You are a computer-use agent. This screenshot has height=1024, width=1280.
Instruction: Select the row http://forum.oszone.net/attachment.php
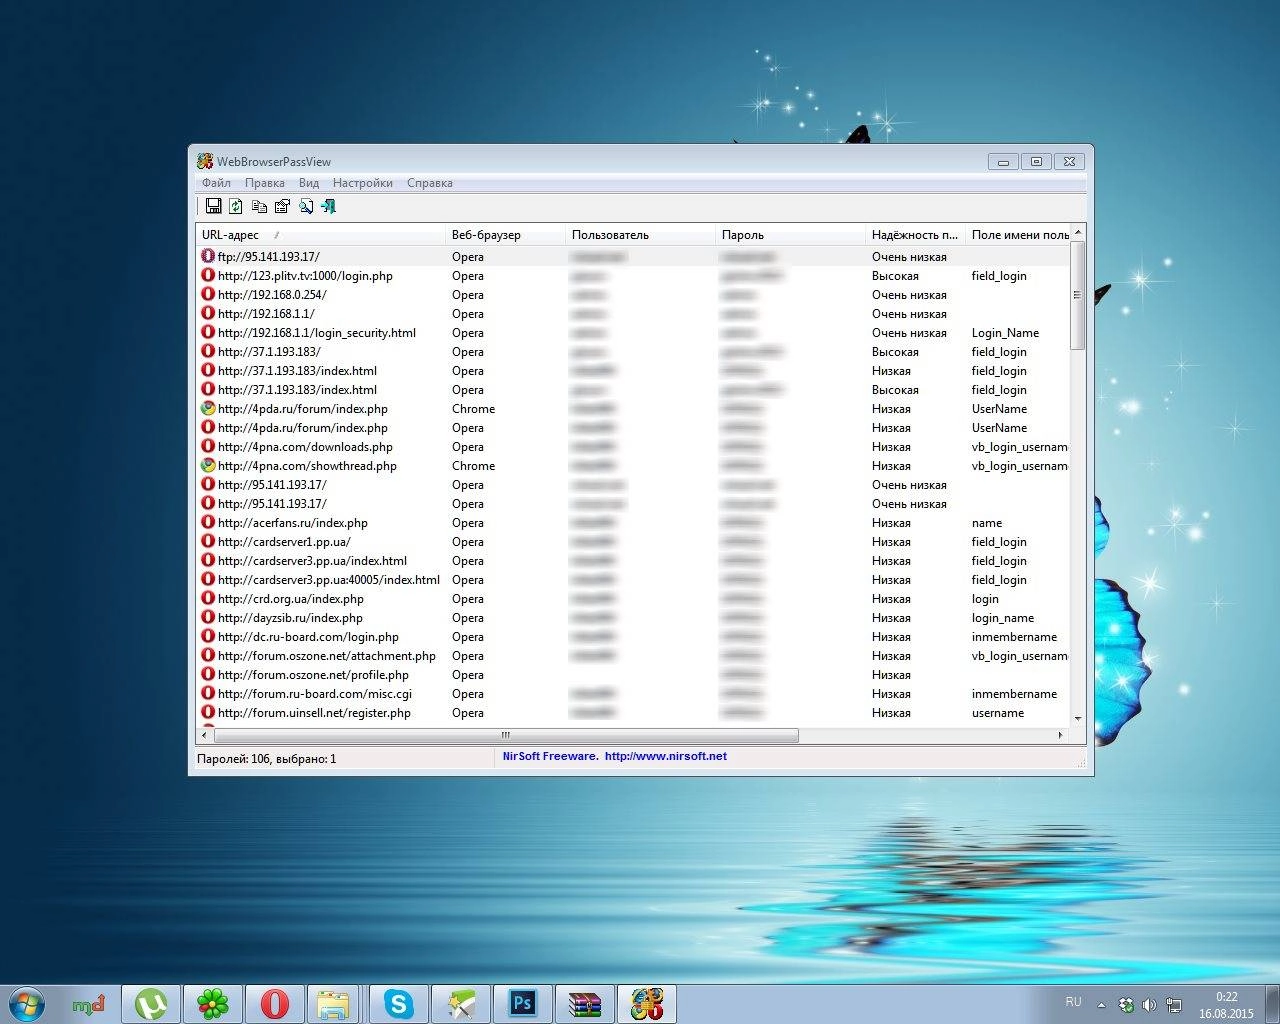[x=633, y=656]
